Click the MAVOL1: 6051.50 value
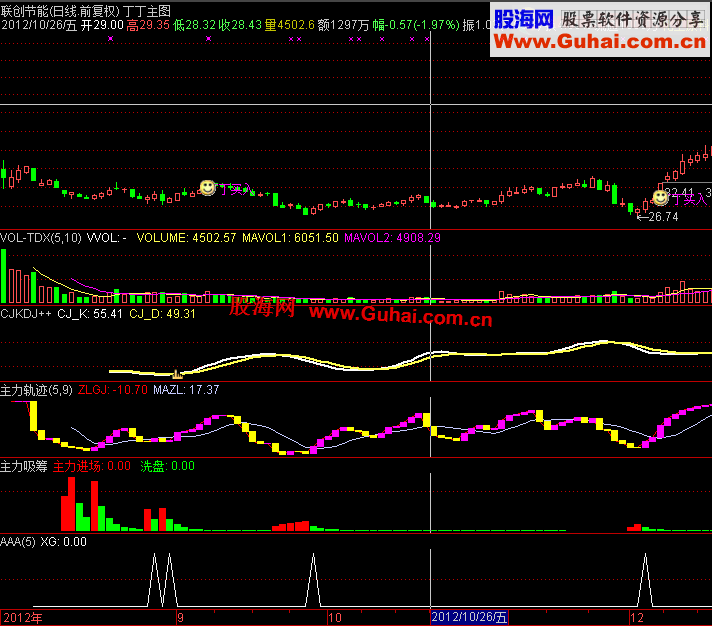The height and width of the screenshot is (626, 712). click(x=290, y=238)
